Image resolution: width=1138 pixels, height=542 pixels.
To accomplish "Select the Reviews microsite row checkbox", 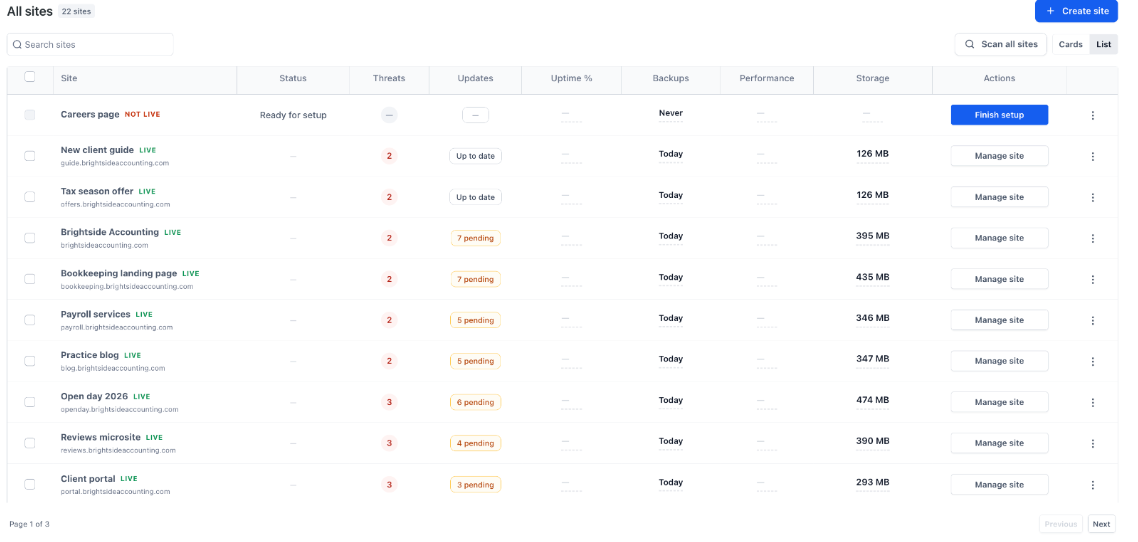I will pyautogui.click(x=30, y=443).
